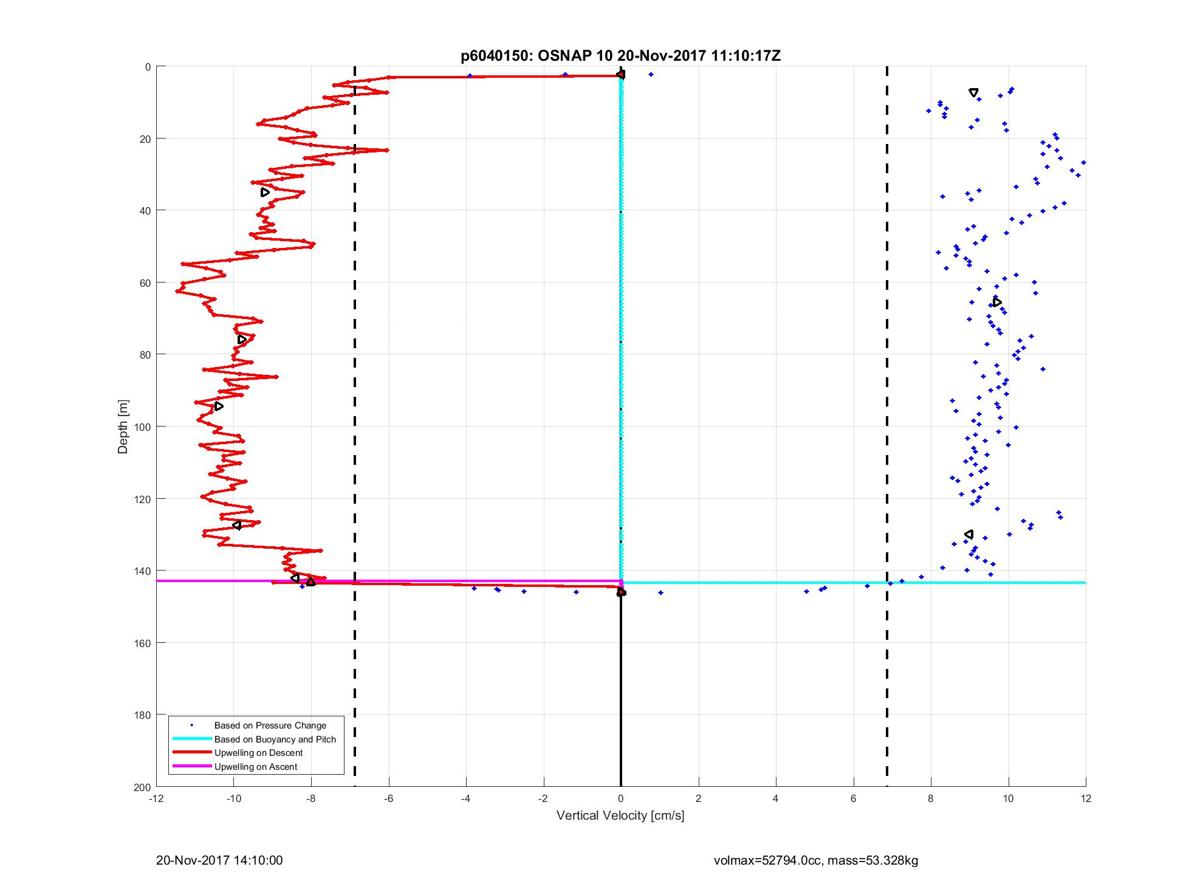The image size is (1200, 885).
Task: Select 'Based on Buoyancy and Pitch' legend entry
Action: [x=275, y=739]
